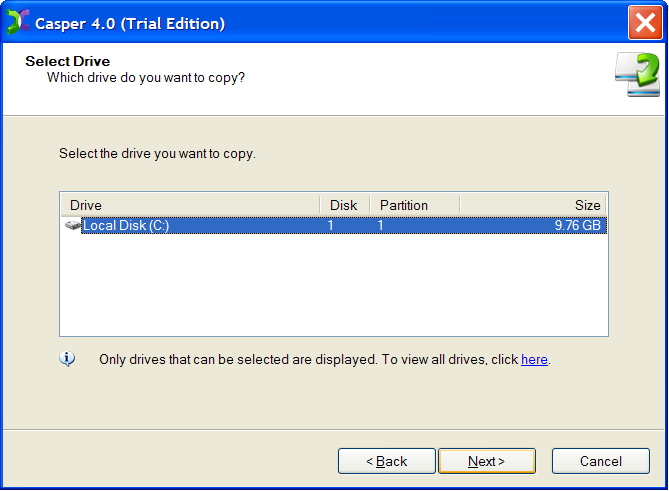
Task: Click the hard disk icon beside Local Disk
Action: point(73,225)
